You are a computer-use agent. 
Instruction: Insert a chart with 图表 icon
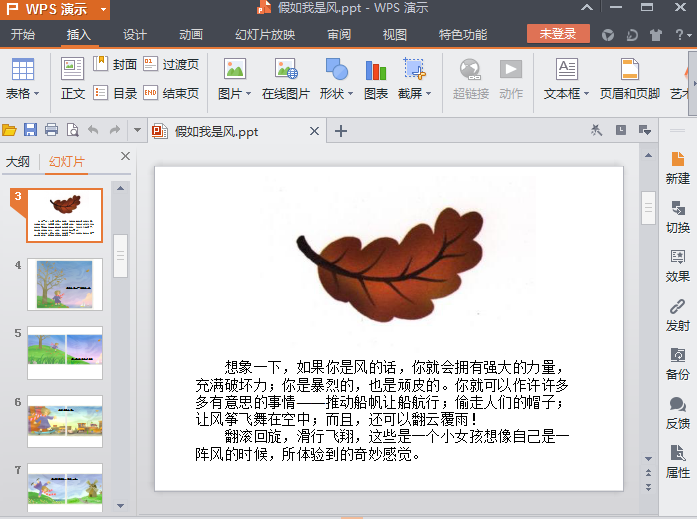tap(376, 70)
